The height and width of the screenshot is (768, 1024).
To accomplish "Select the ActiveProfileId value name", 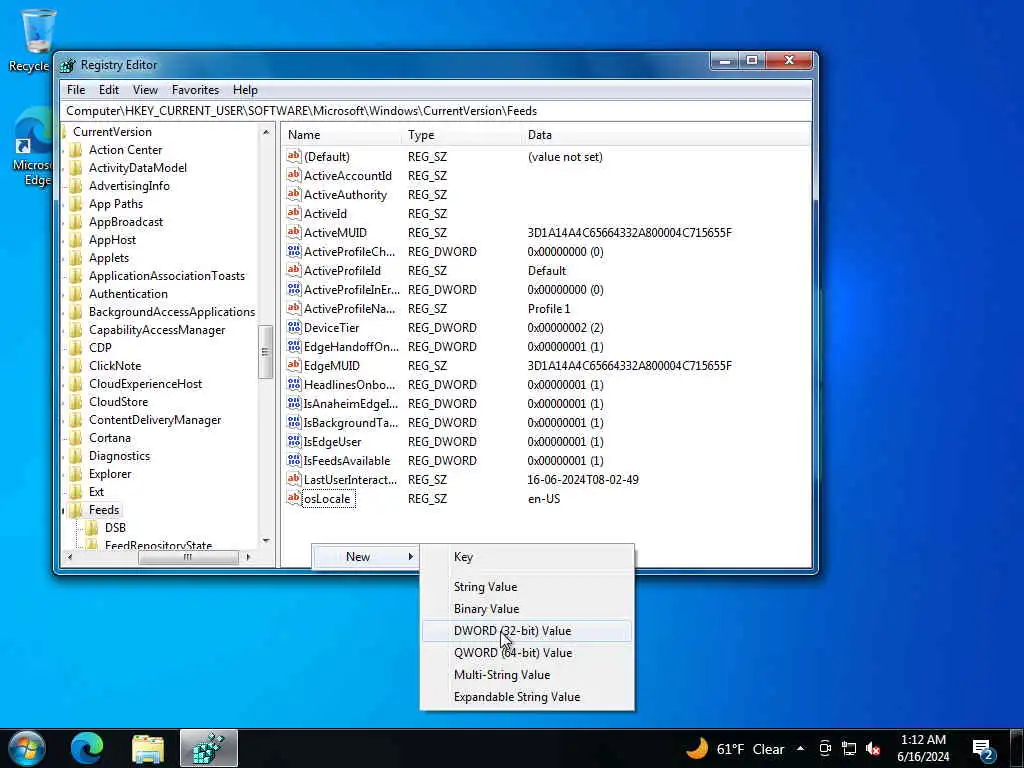I will [342, 270].
